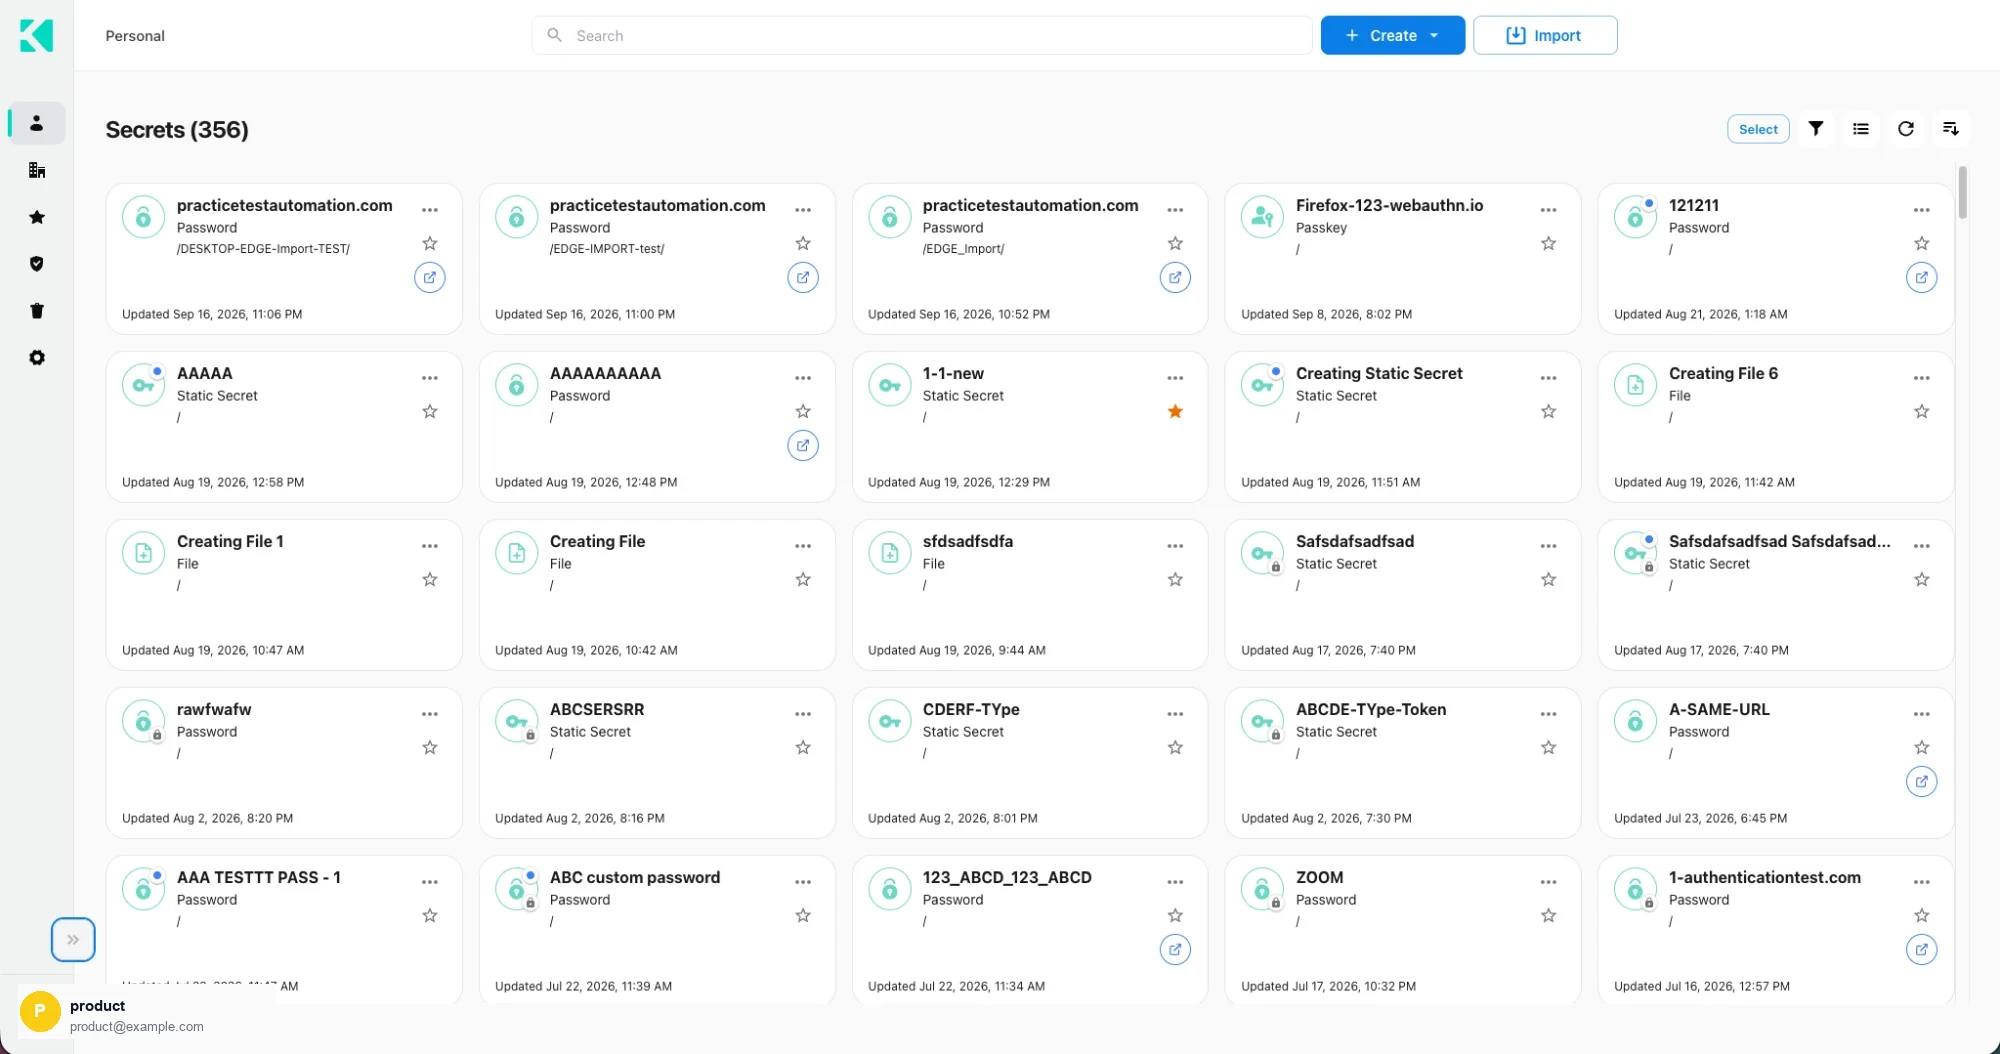This screenshot has height=1054, width=2000.
Task: Open the organization building sidebar item
Action: [37, 170]
